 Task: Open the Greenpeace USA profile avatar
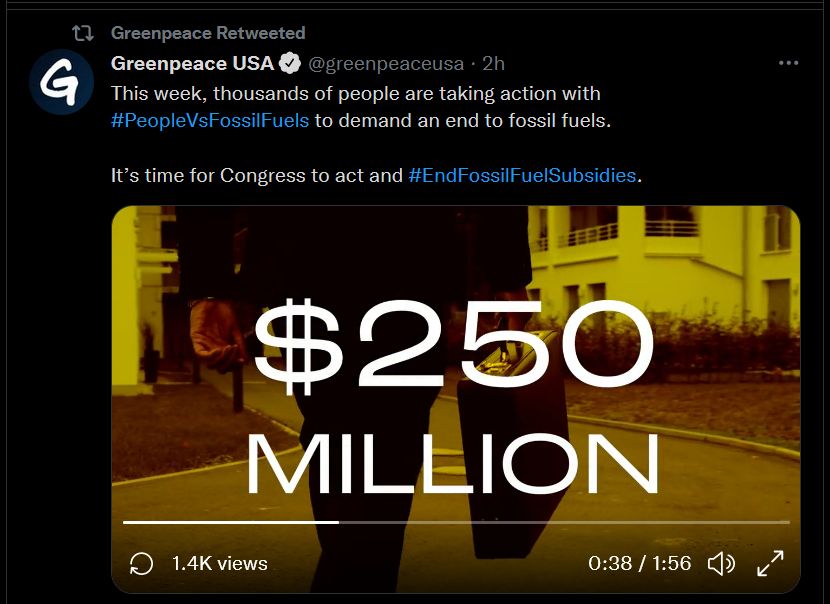pos(62,81)
